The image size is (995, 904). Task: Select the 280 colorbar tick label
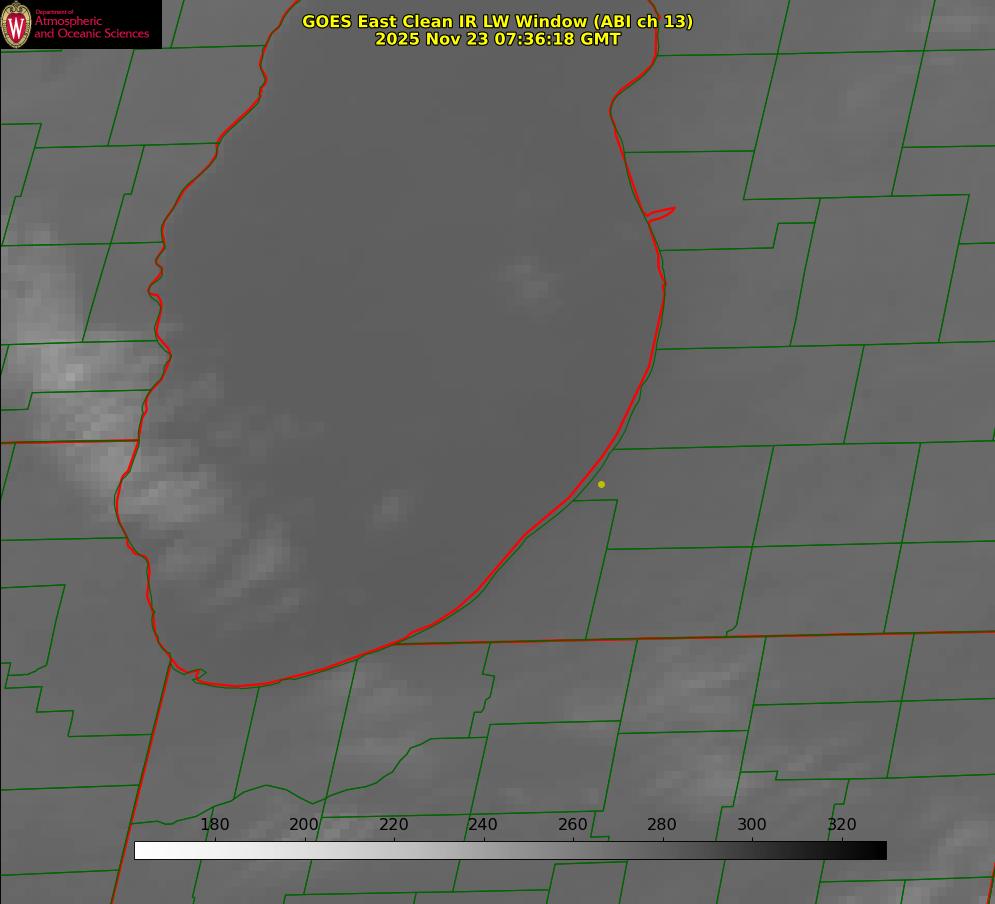[662, 825]
